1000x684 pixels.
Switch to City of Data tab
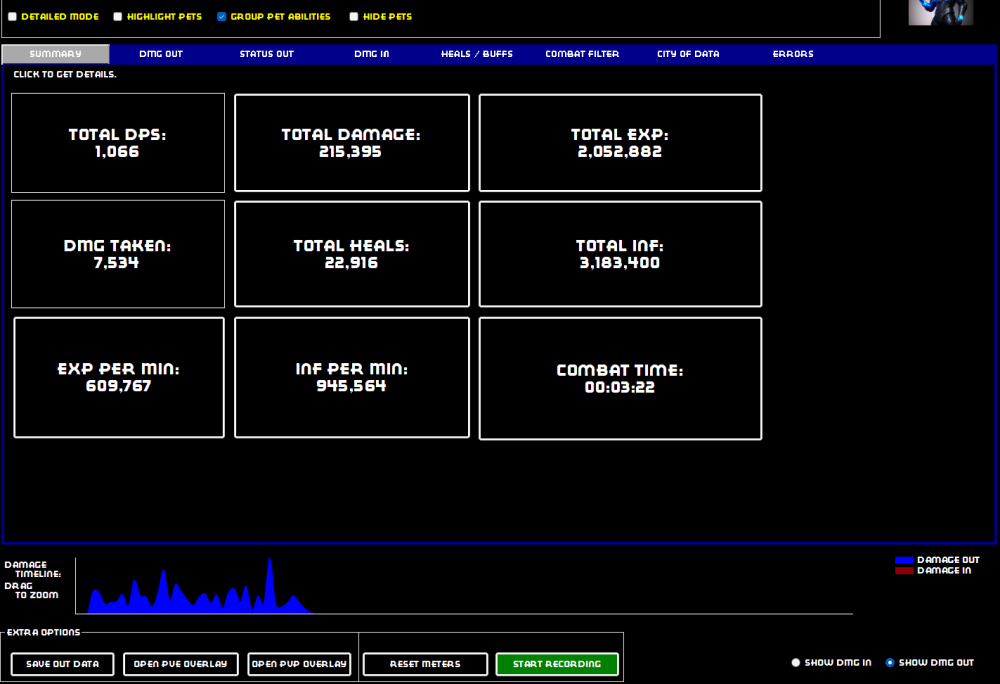(x=688, y=54)
